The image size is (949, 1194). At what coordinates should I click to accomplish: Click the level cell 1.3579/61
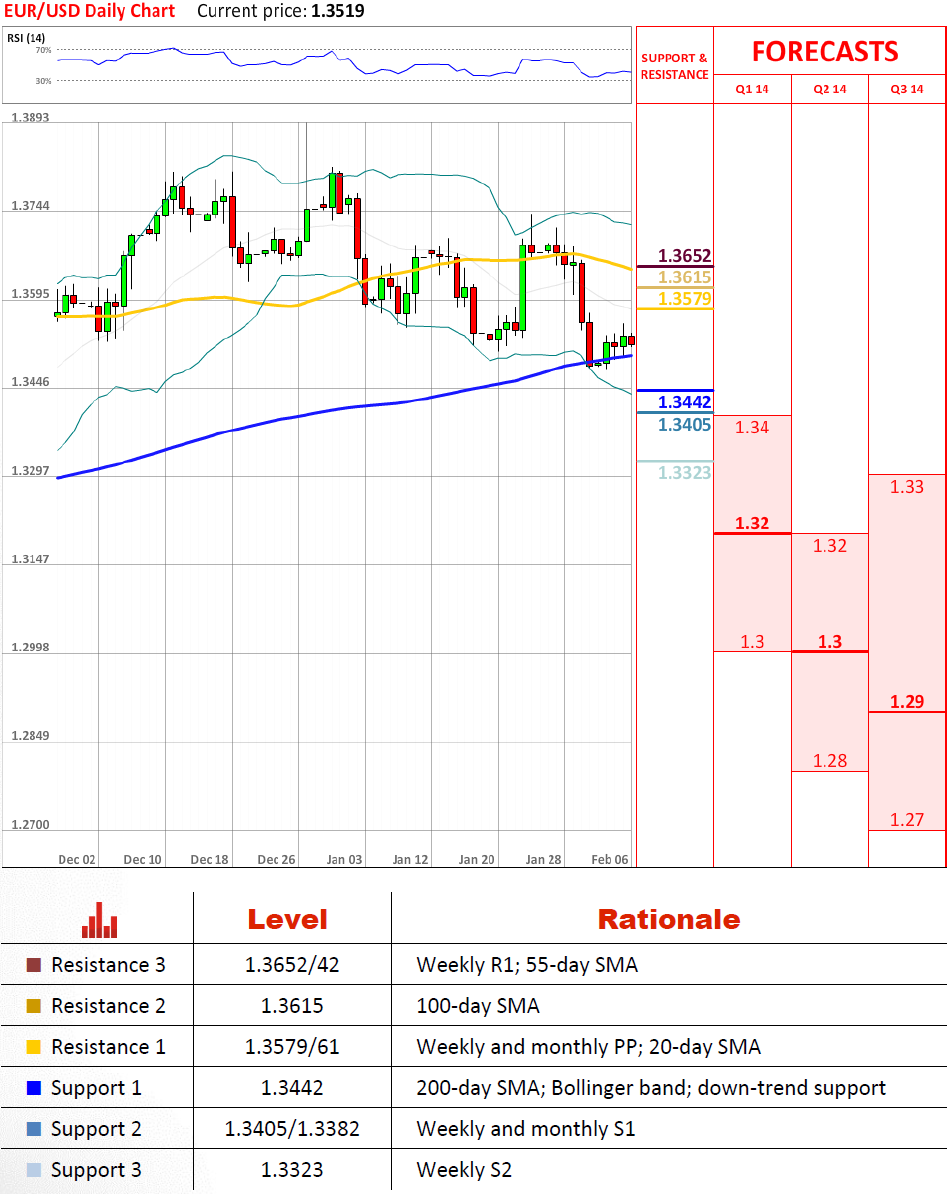point(292,1048)
